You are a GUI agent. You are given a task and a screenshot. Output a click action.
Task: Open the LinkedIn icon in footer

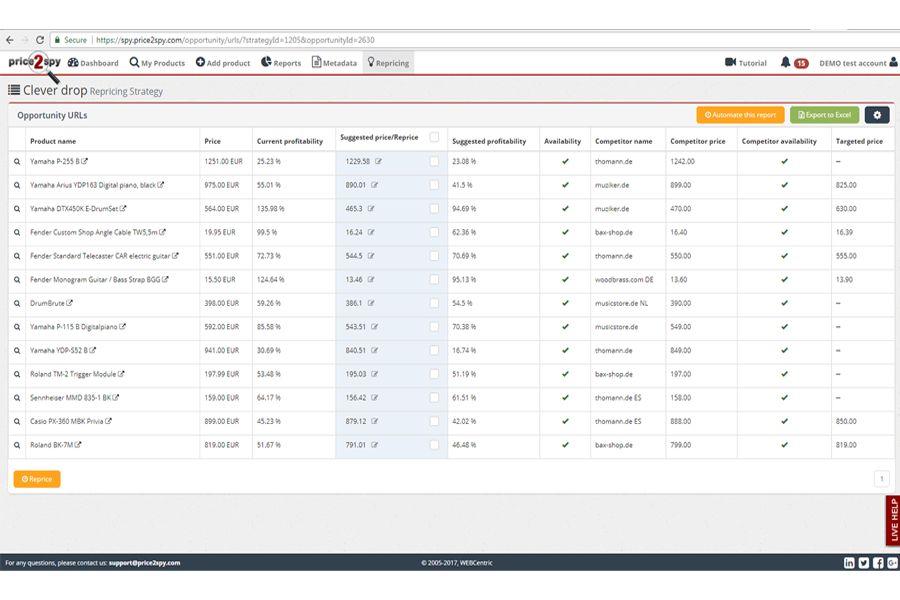[849, 563]
